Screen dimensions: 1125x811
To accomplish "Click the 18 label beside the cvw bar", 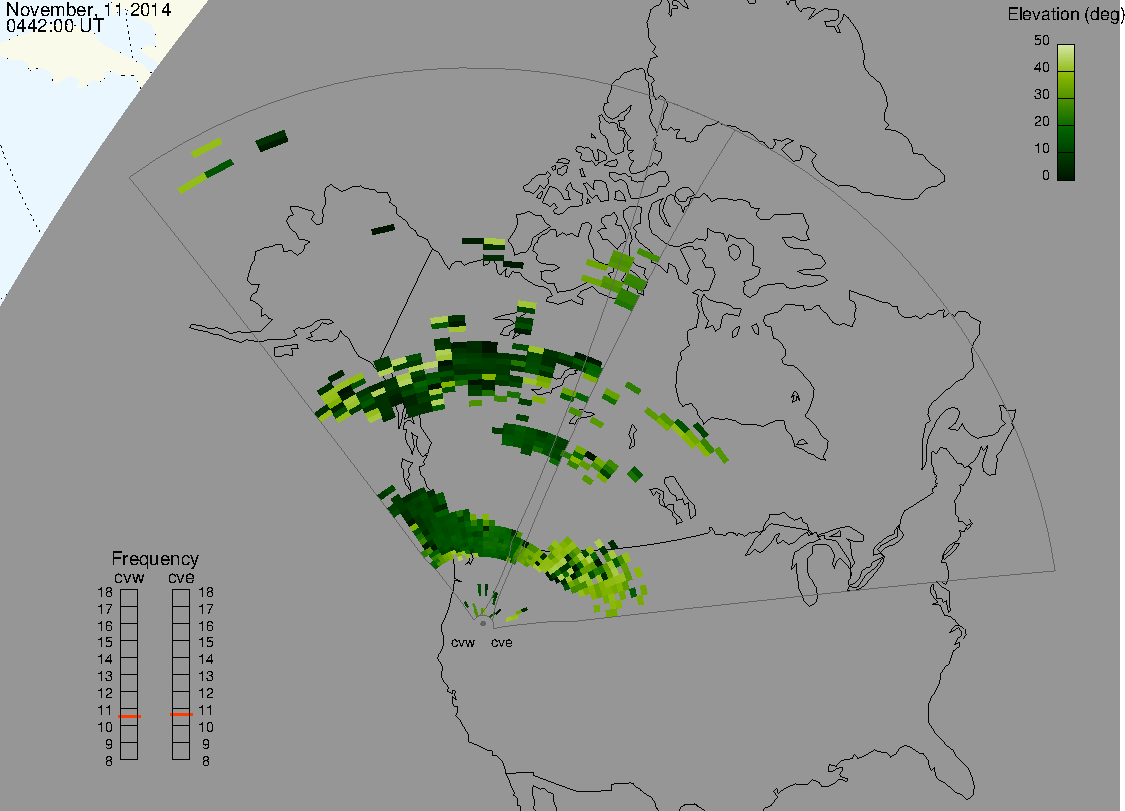I will [x=105, y=593].
